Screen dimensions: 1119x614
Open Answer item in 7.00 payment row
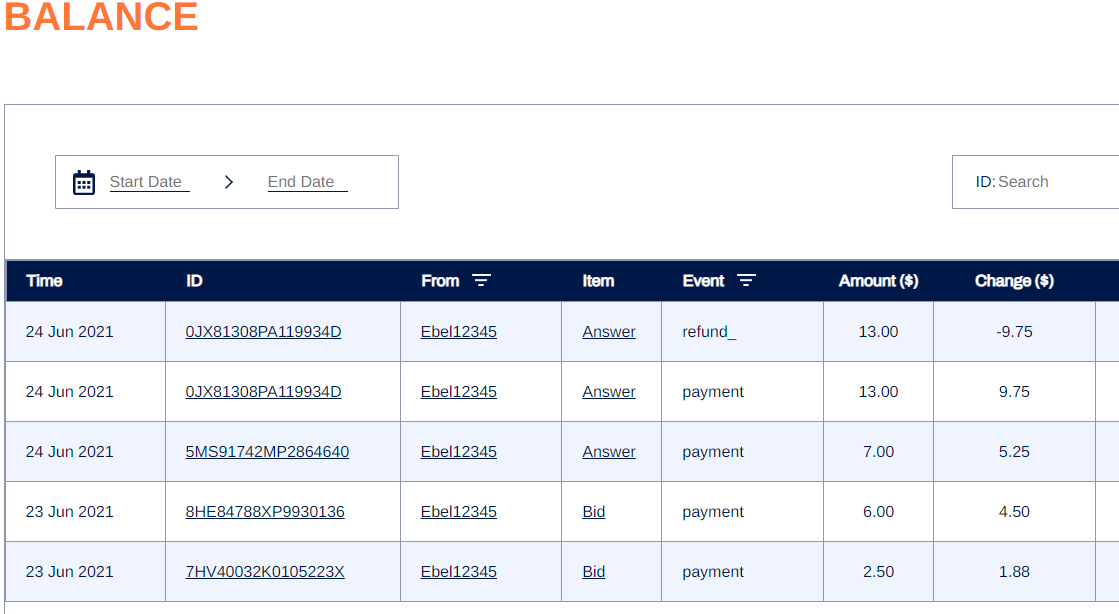[609, 452]
